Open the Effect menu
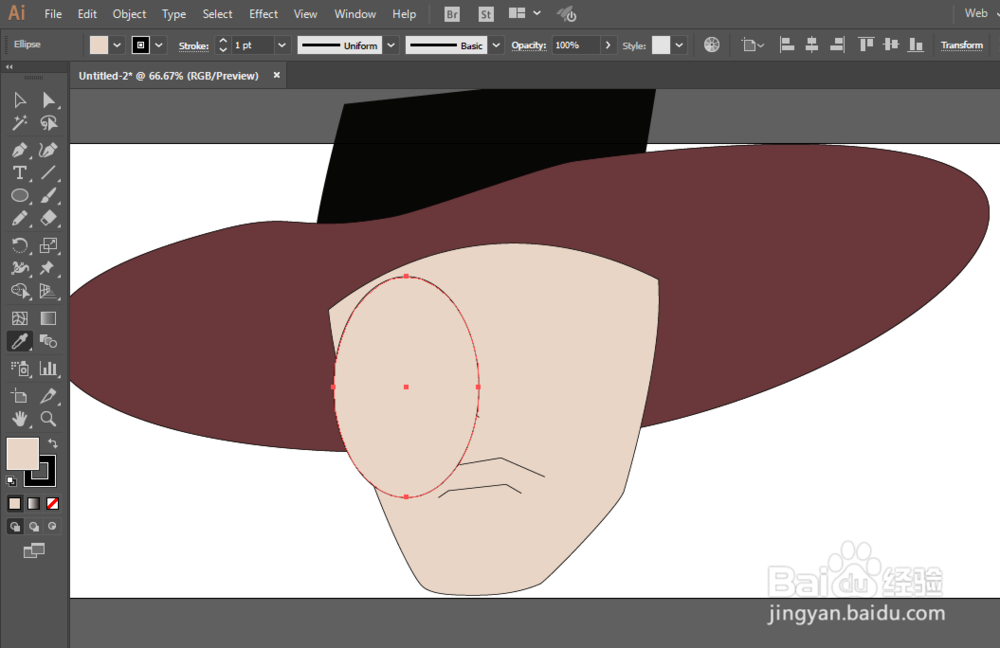 pyautogui.click(x=264, y=14)
